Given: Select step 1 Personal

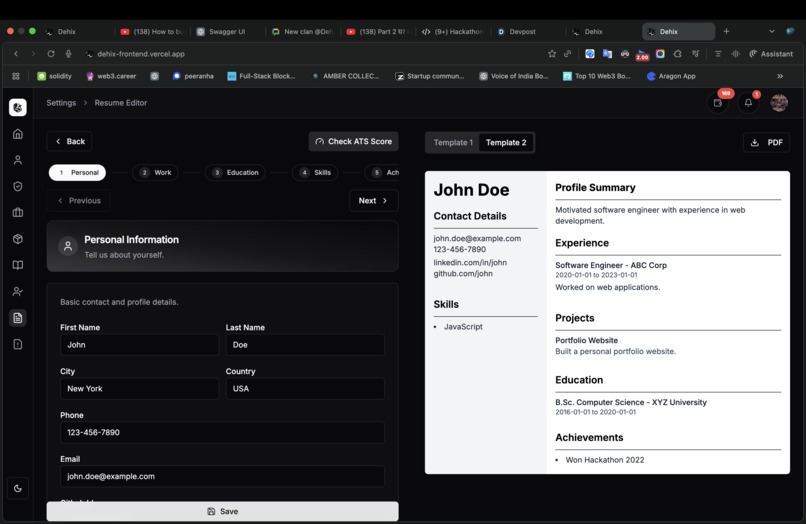Looking at the screenshot, I should coord(78,172).
